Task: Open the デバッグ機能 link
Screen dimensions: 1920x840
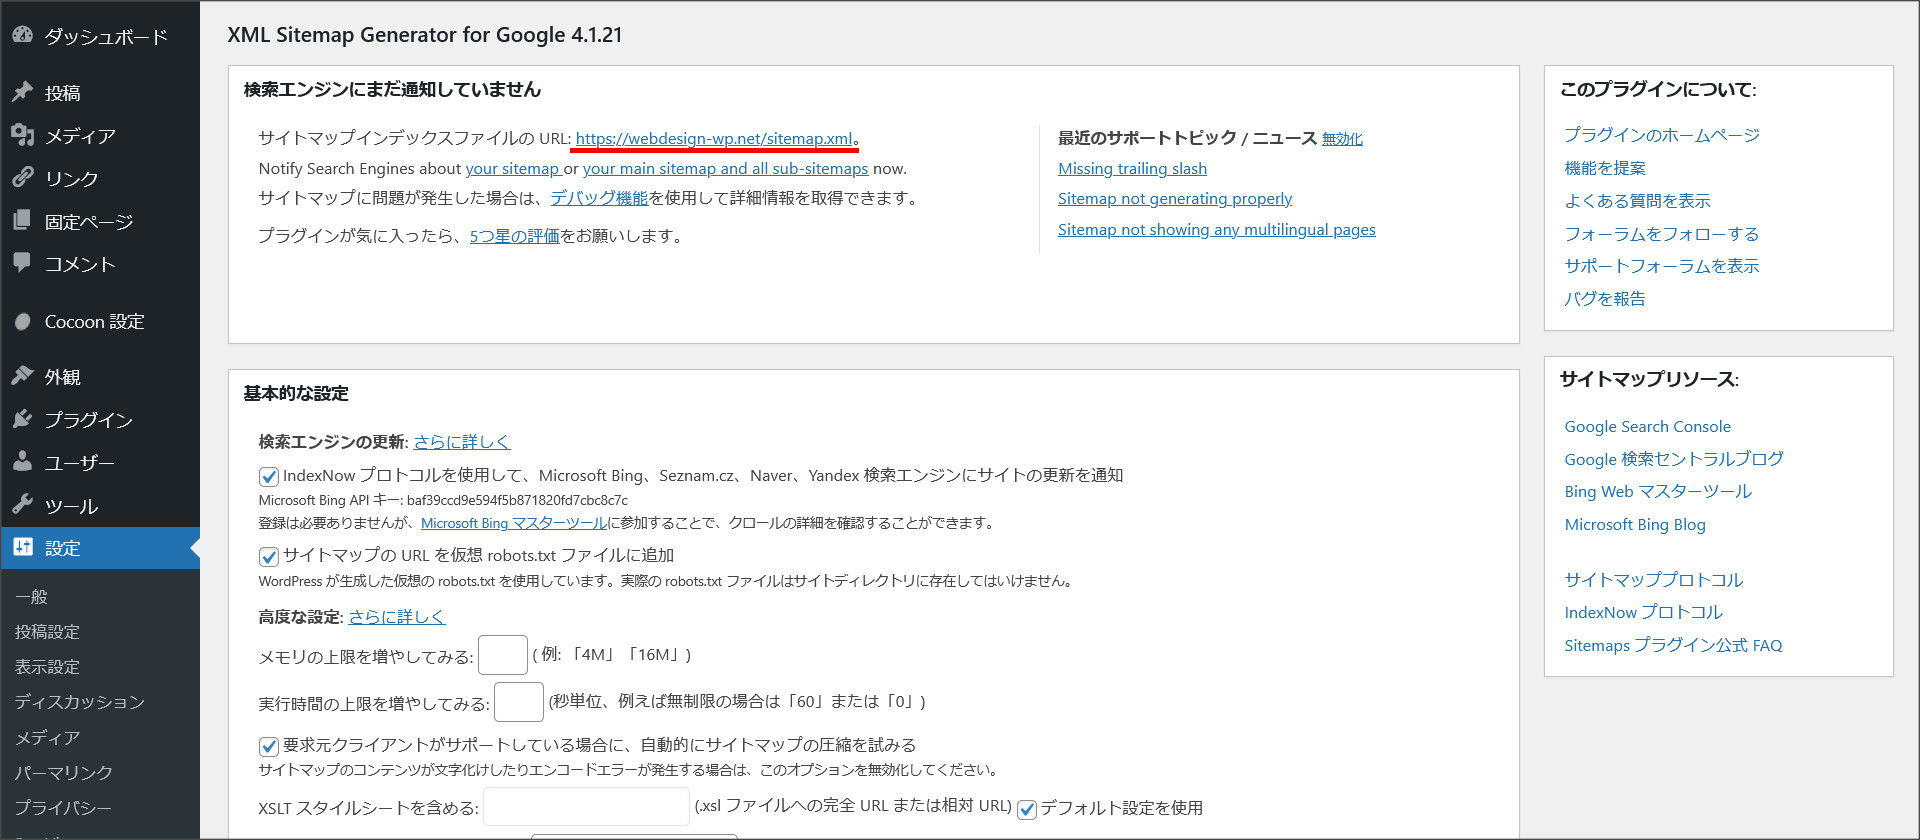Action: click(x=599, y=198)
